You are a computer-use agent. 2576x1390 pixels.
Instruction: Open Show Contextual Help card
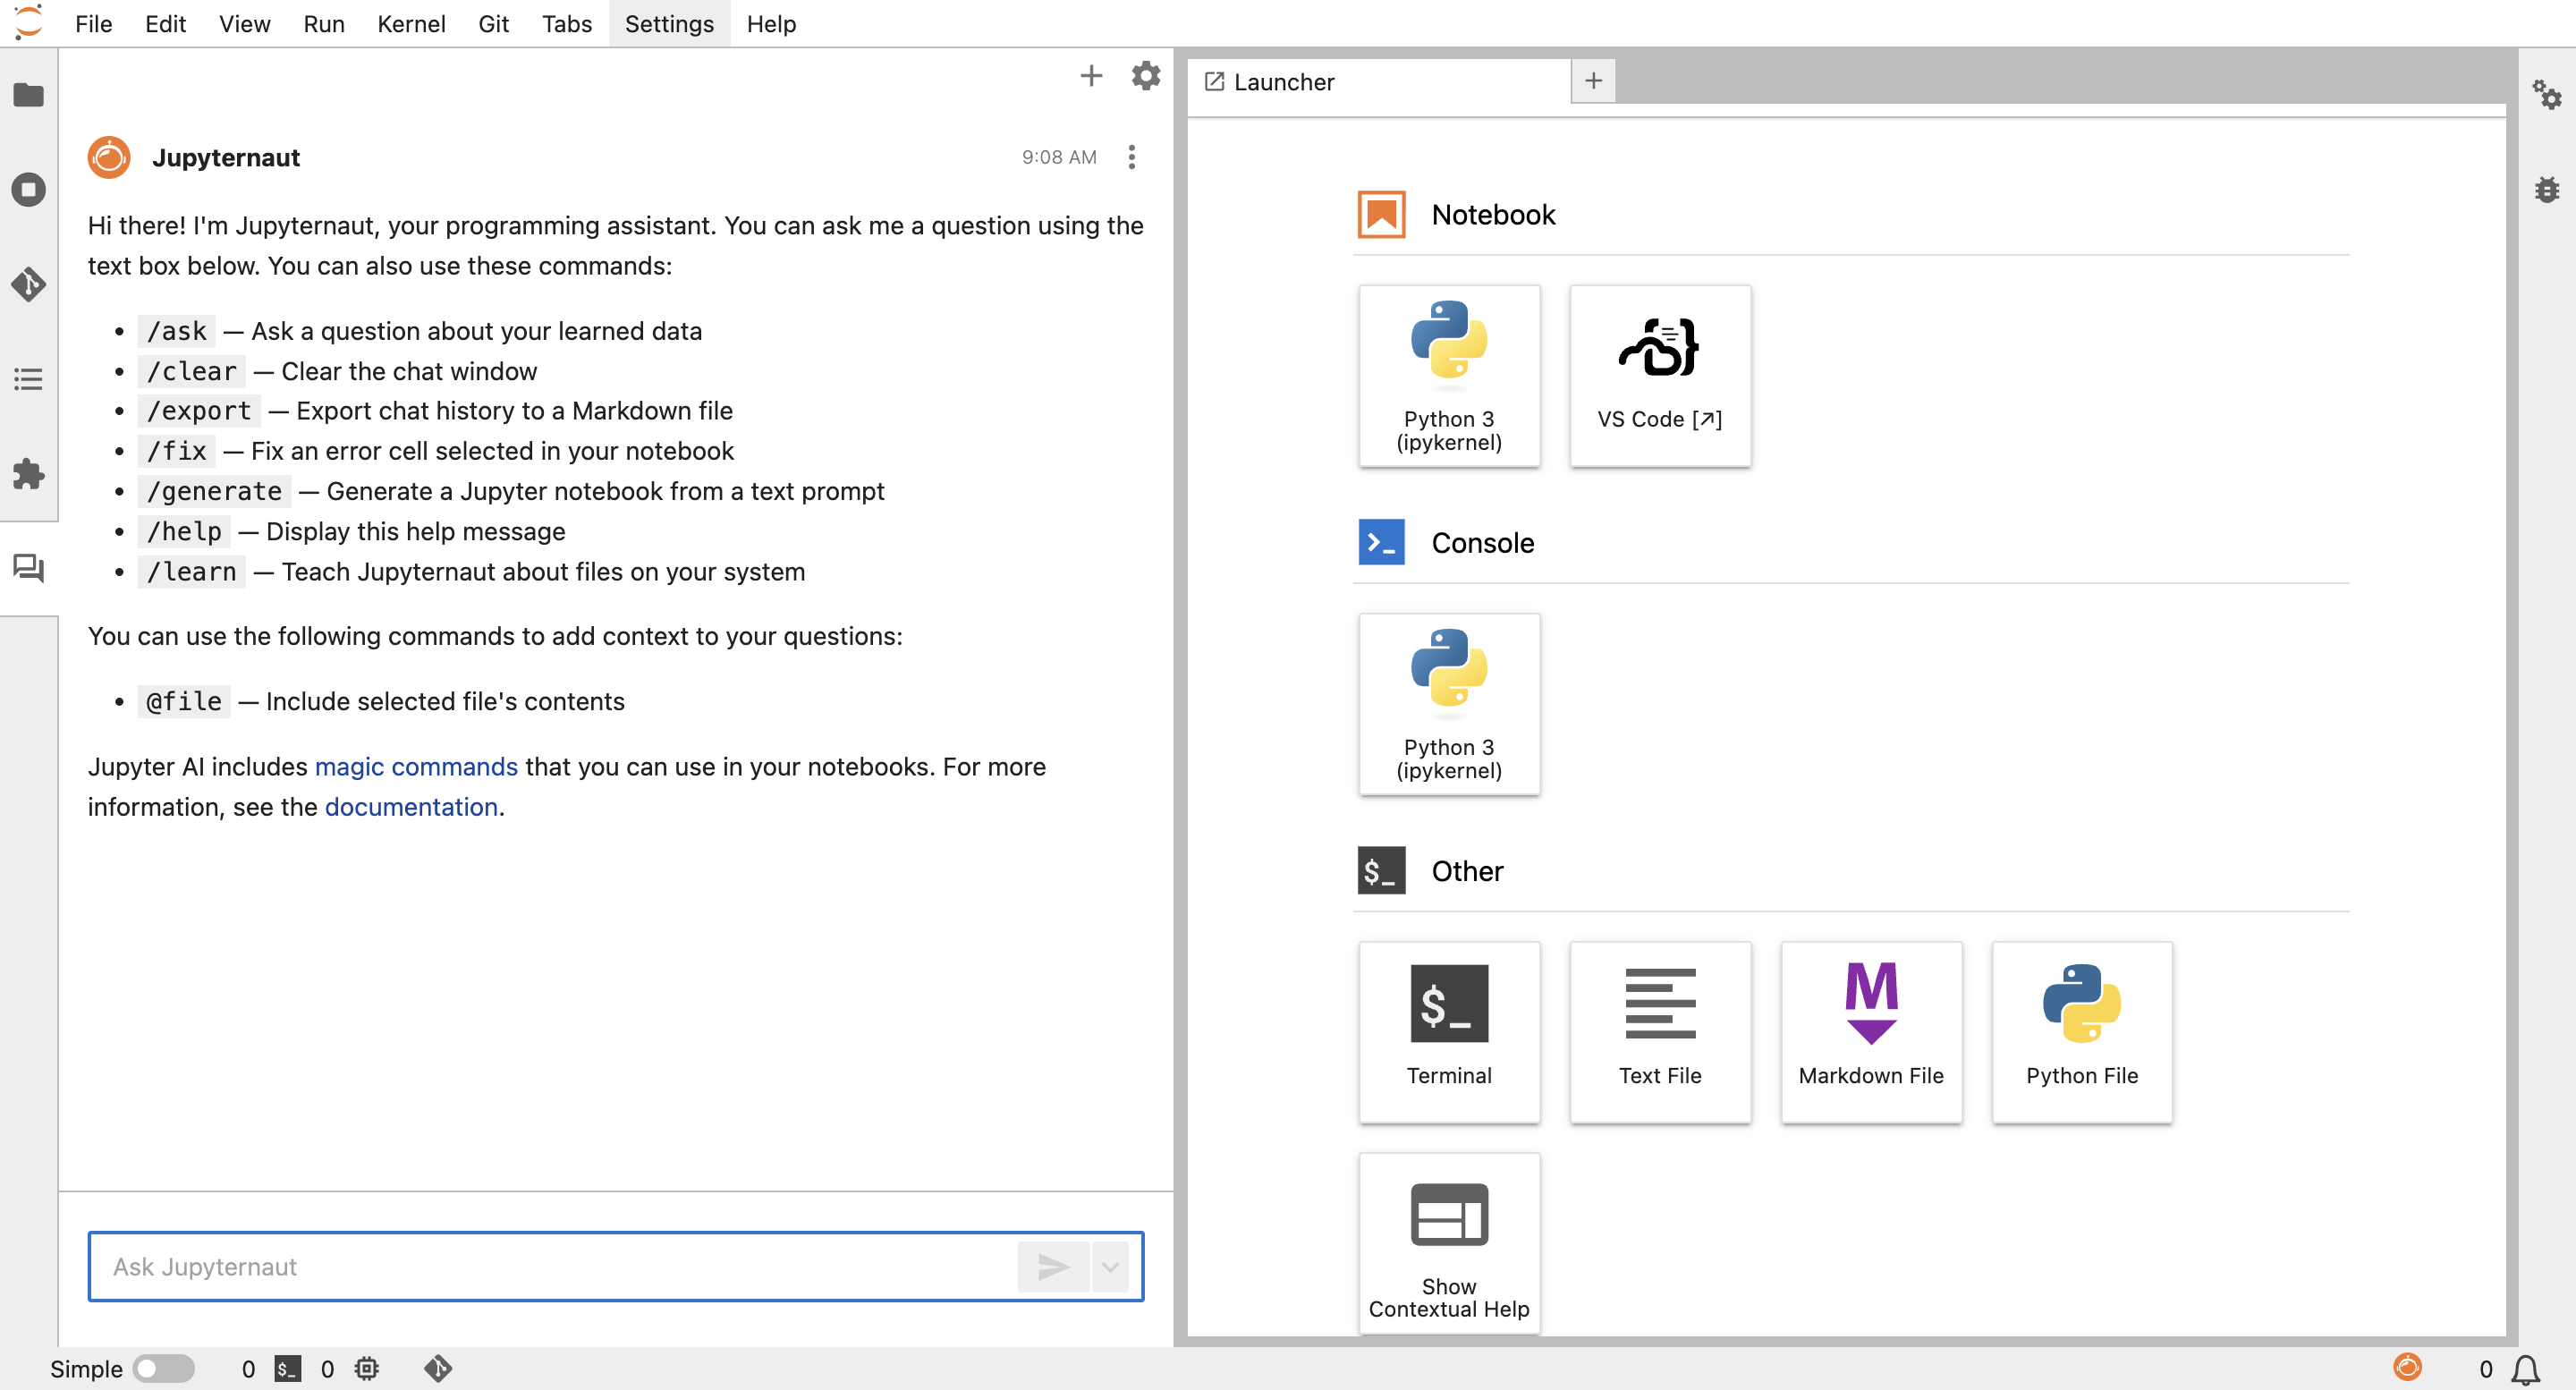click(1449, 1243)
